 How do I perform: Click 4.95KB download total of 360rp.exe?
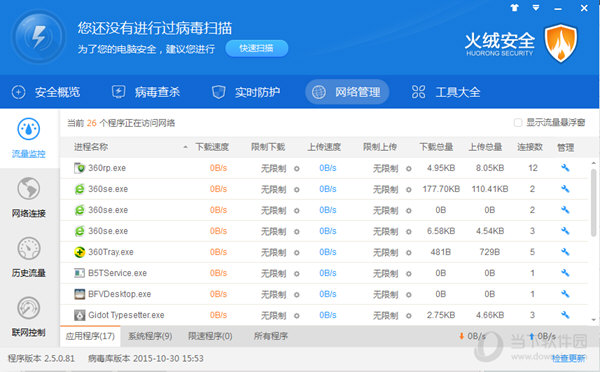tap(441, 168)
